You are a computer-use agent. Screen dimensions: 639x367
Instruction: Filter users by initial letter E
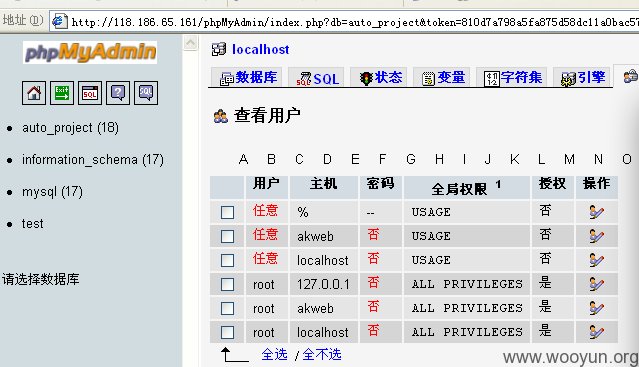pos(355,159)
